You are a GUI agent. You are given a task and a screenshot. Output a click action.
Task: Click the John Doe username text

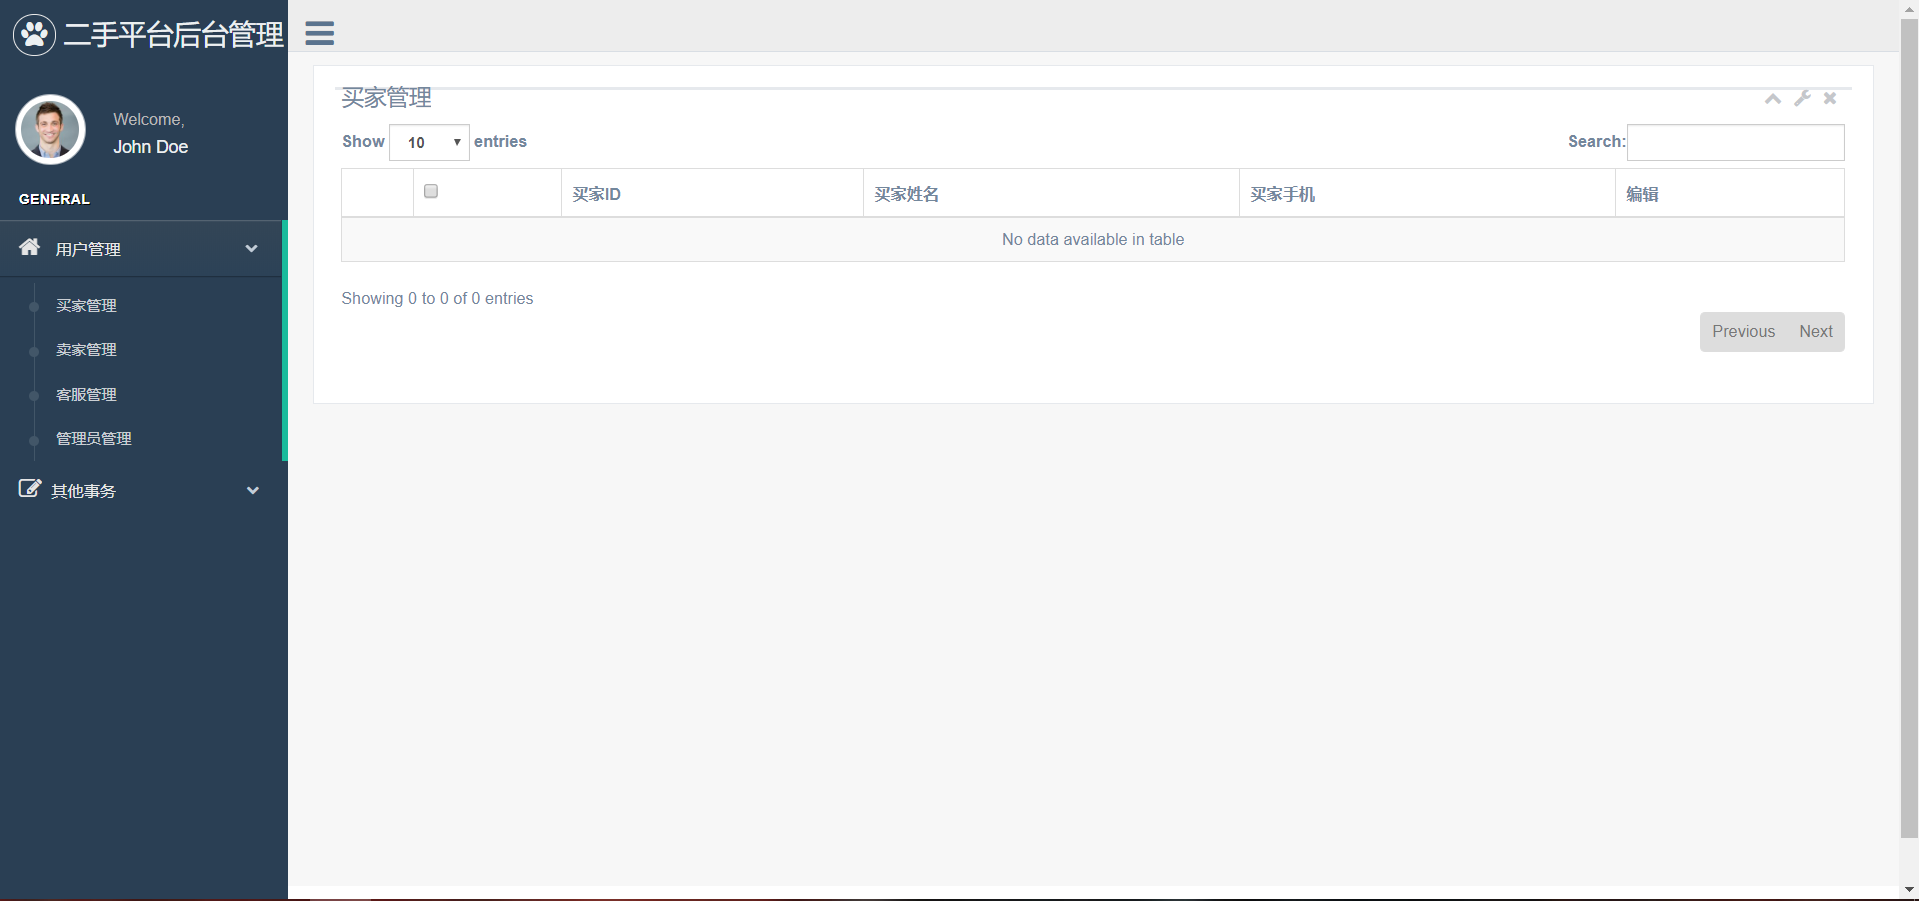150,147
